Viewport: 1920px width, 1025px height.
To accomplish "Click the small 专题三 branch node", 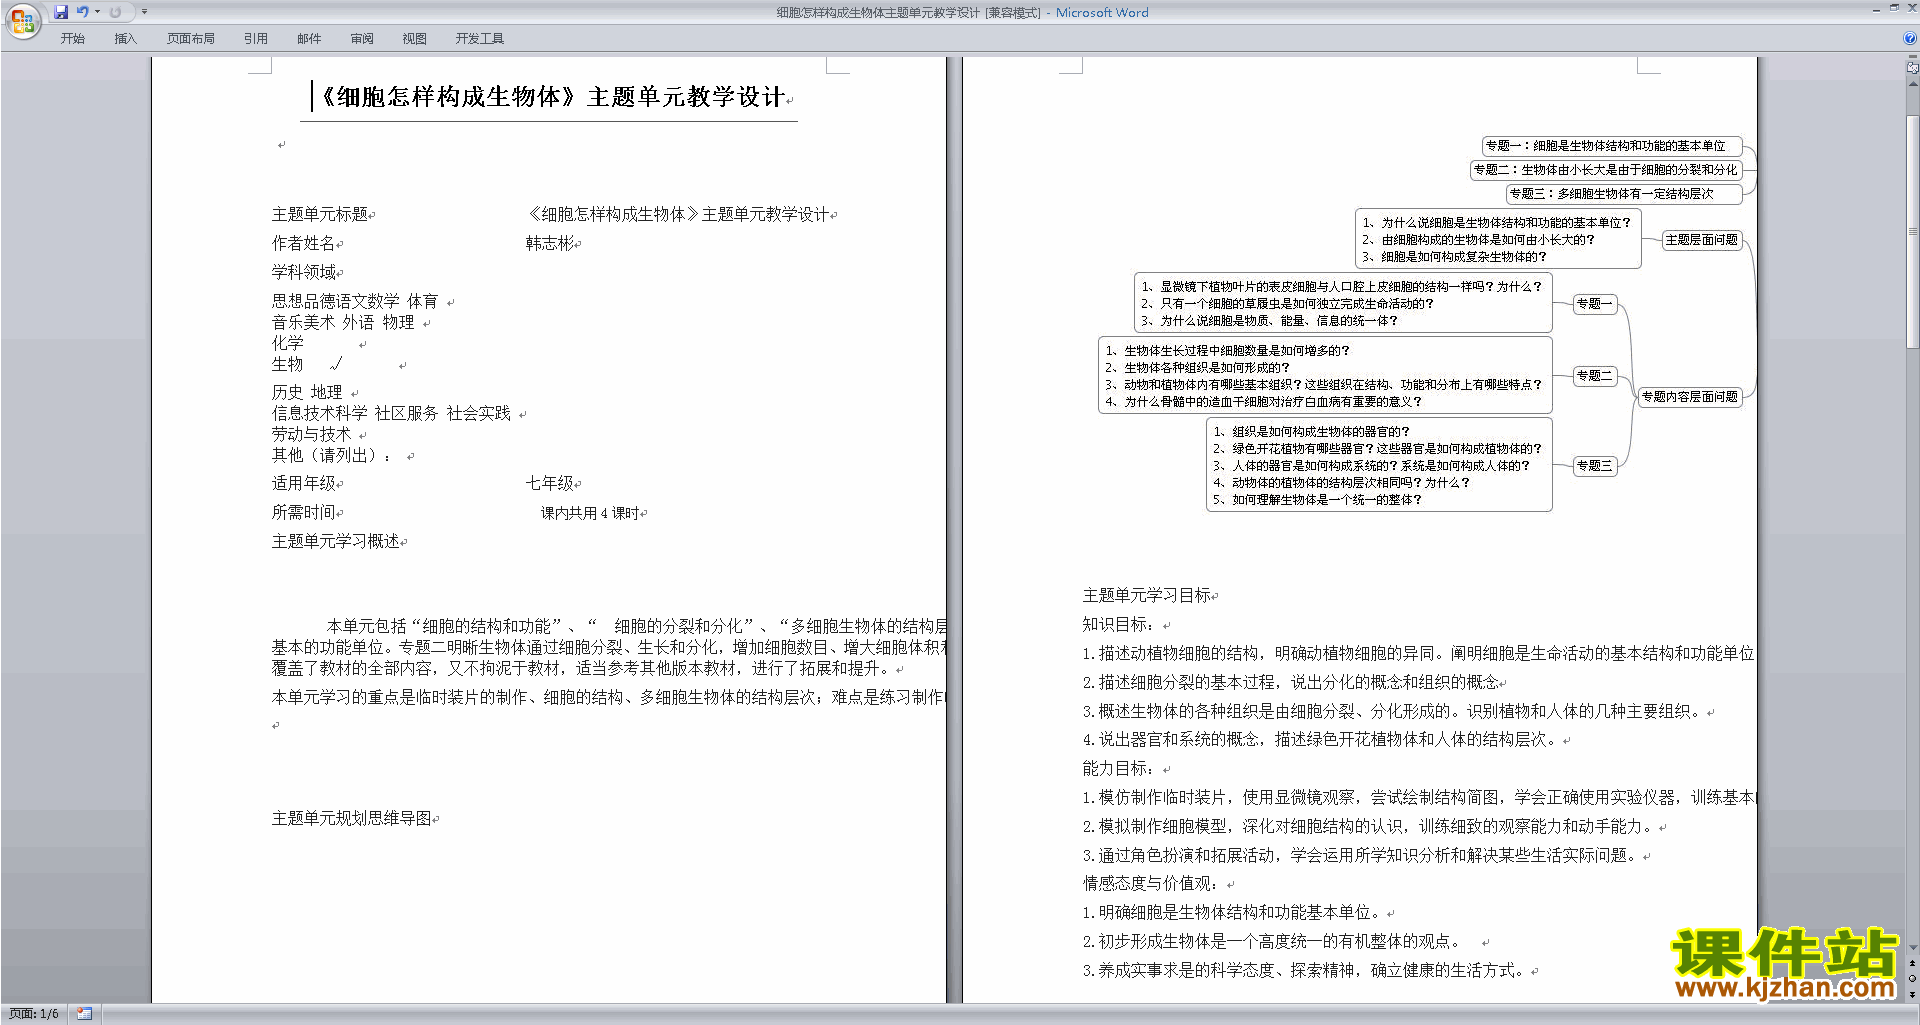I will pyautogui.click(x=1594, y=466).
